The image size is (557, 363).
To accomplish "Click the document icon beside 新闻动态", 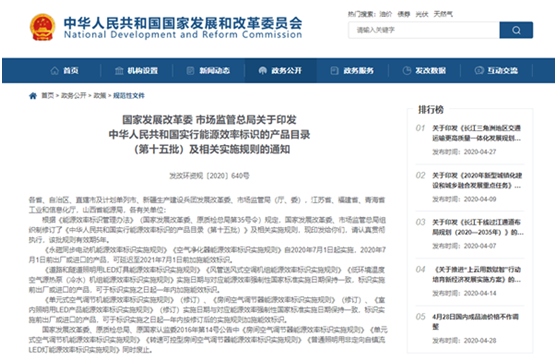I will coord(191,71).
